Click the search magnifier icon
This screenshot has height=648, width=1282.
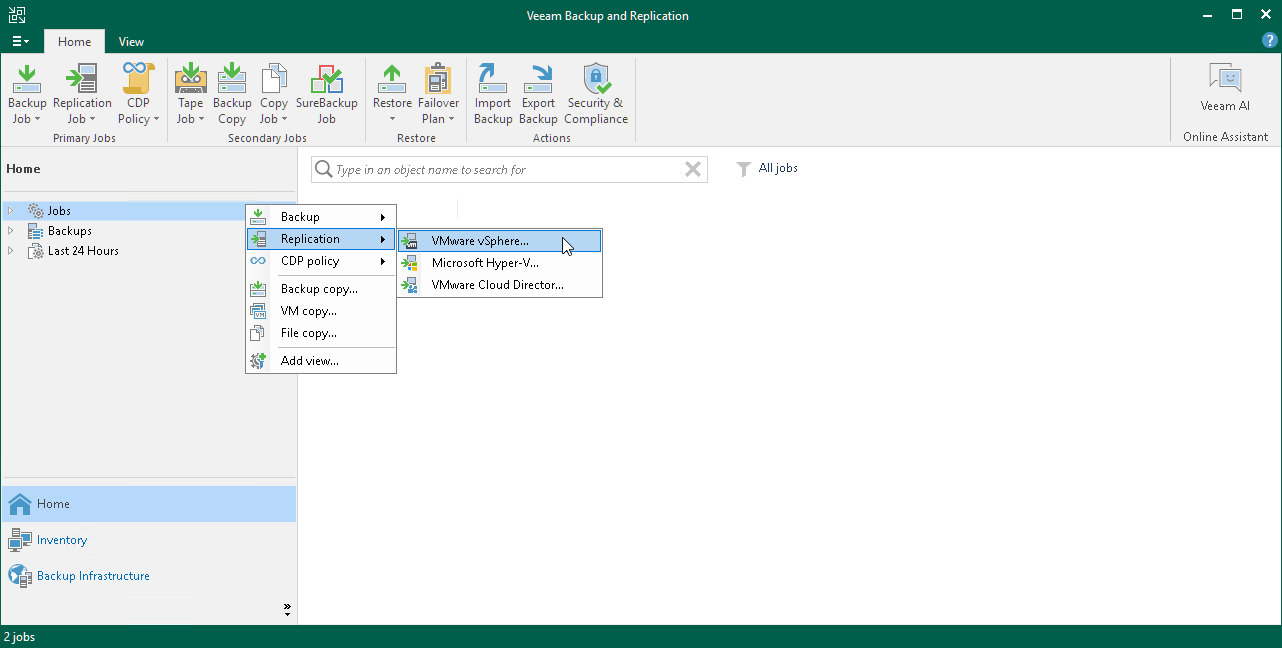[324, 170]
